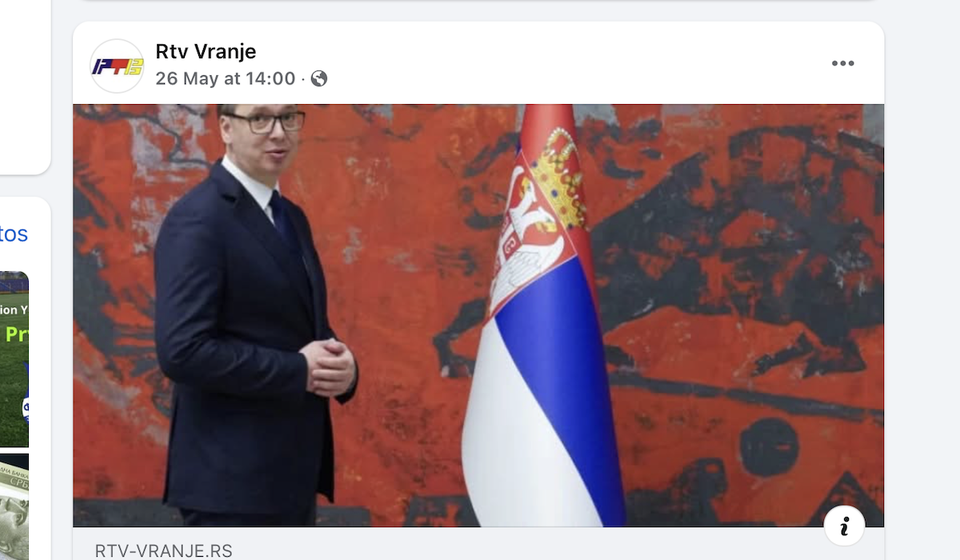Open the RTV-VRANJE.RS link domain
The image size is (960, 560).
pyautogui.click(x=163, y=551)
